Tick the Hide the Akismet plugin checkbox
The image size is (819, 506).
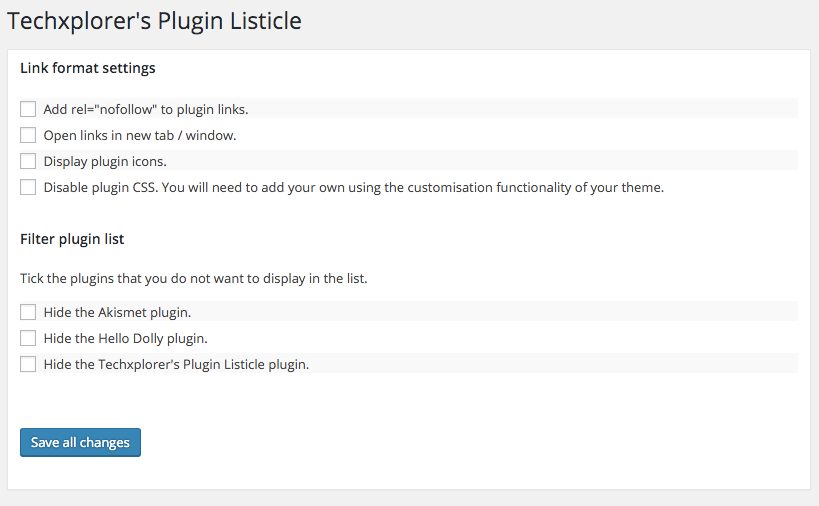coord(28,312)
